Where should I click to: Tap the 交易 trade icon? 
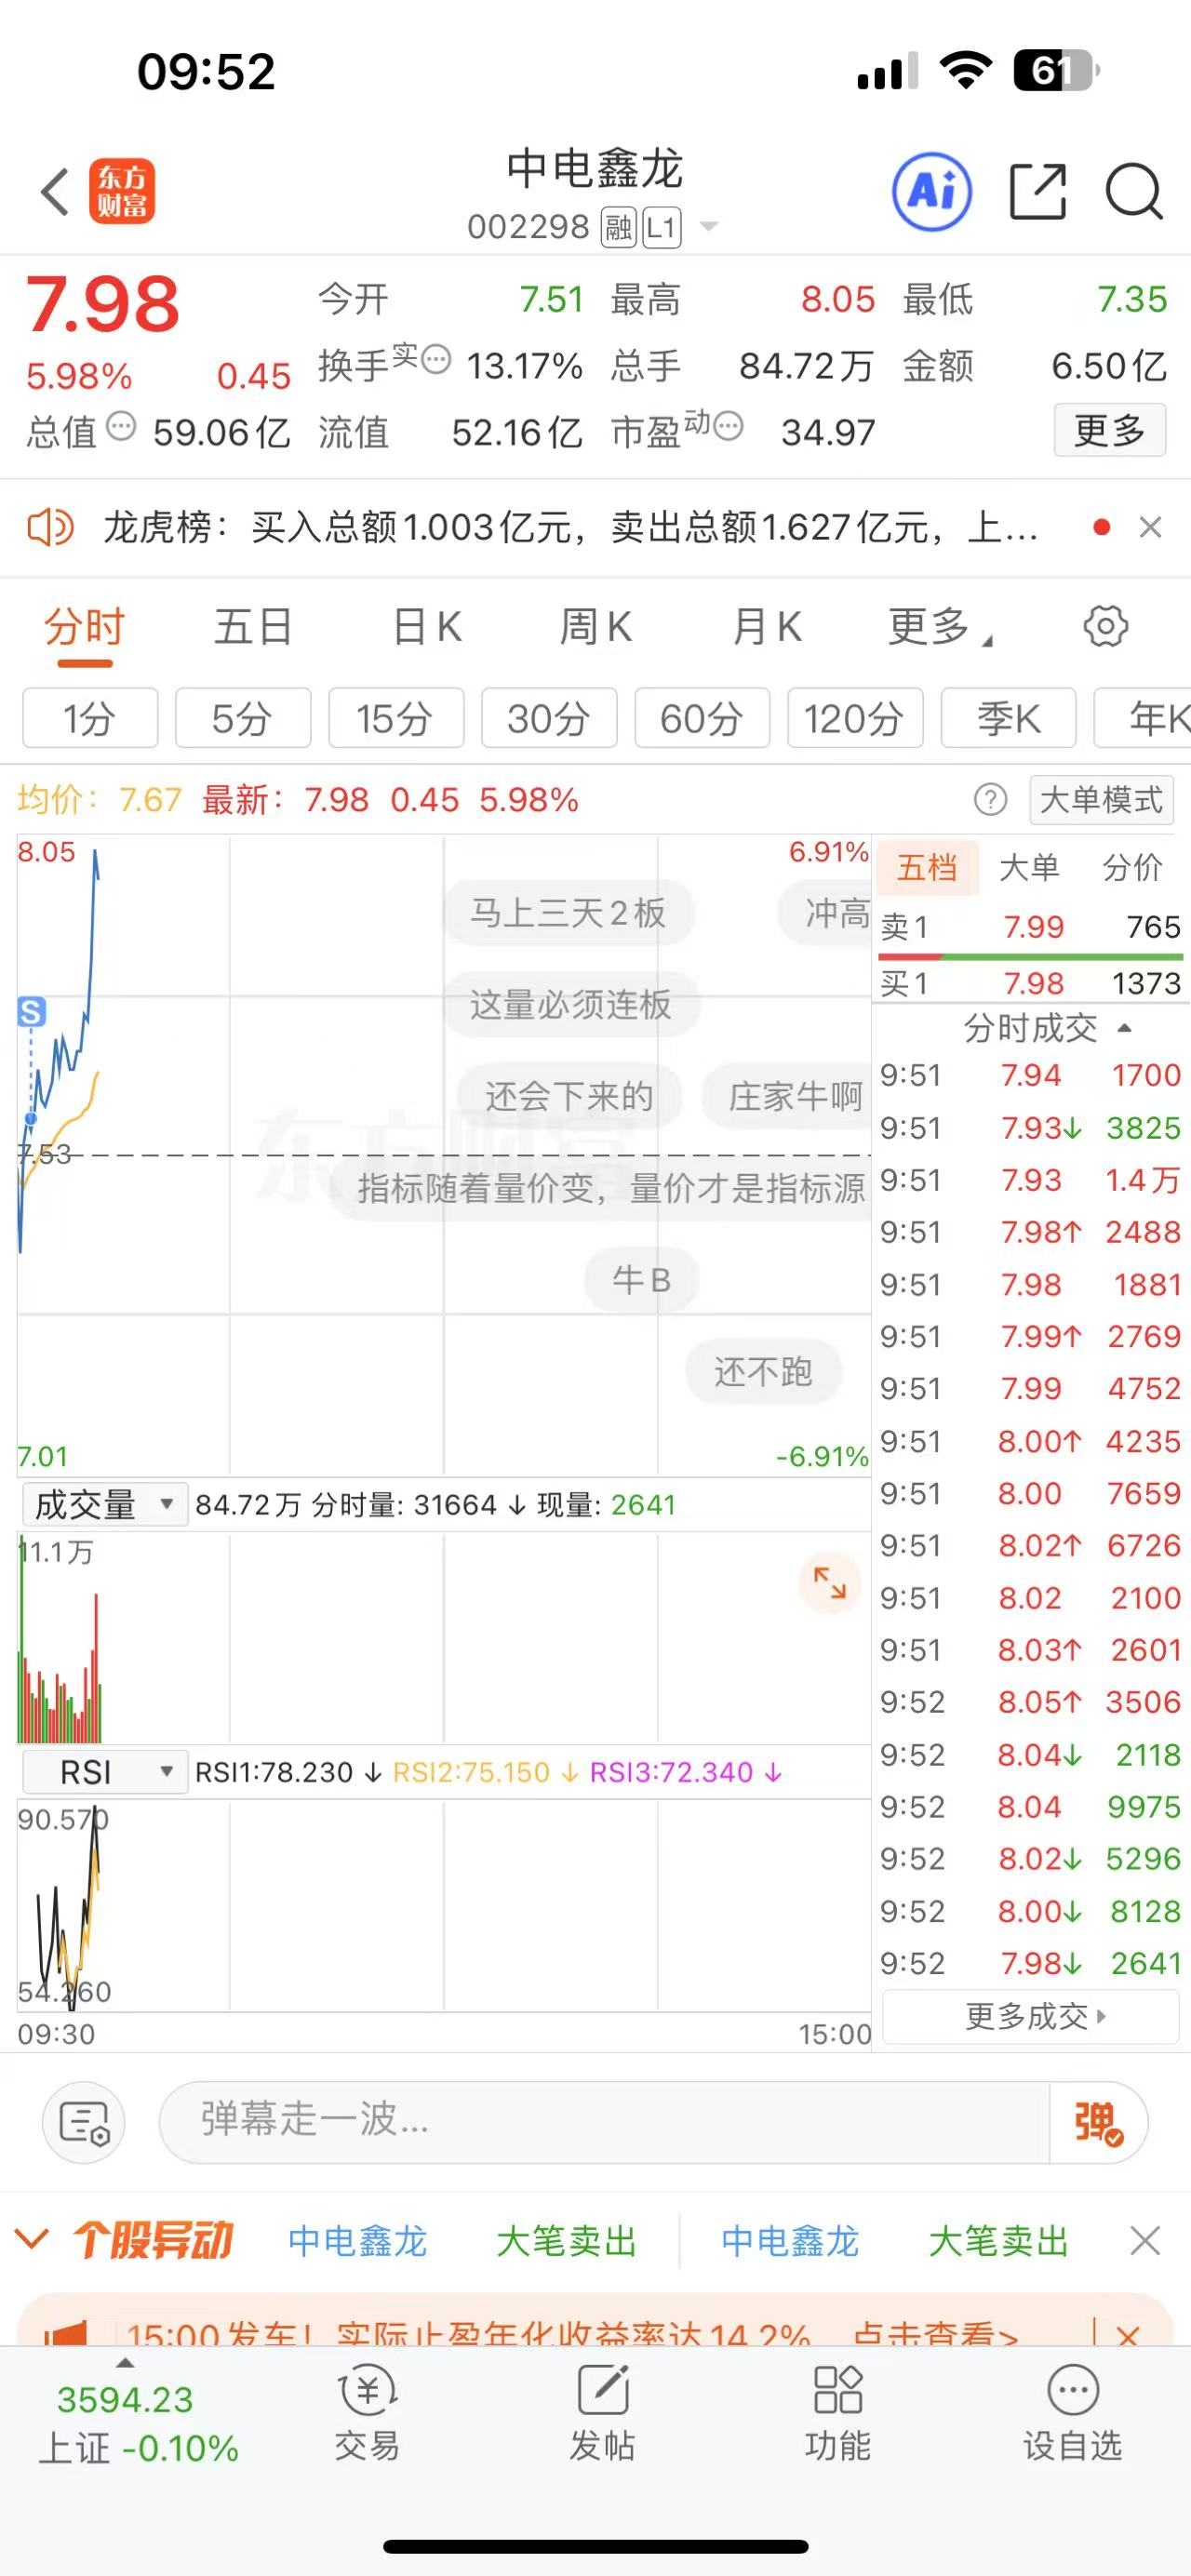(367, 2414)
